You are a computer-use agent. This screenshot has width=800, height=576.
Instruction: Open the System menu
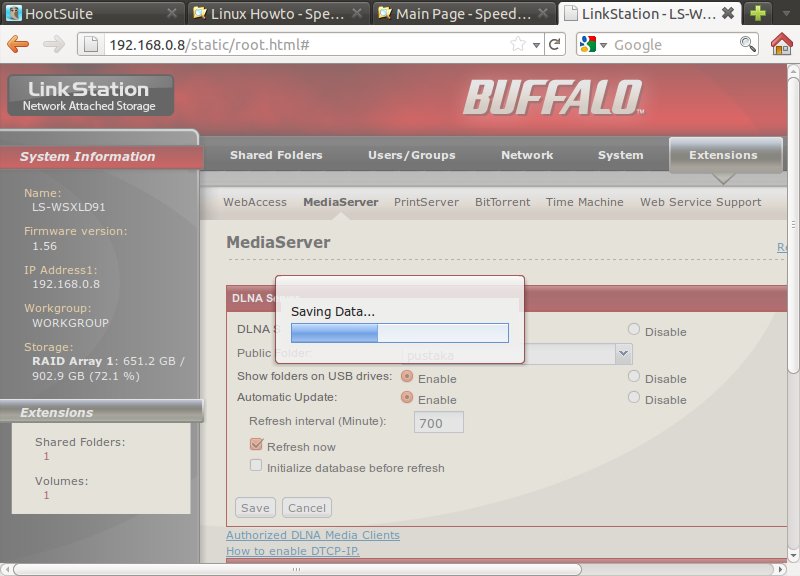620,155
